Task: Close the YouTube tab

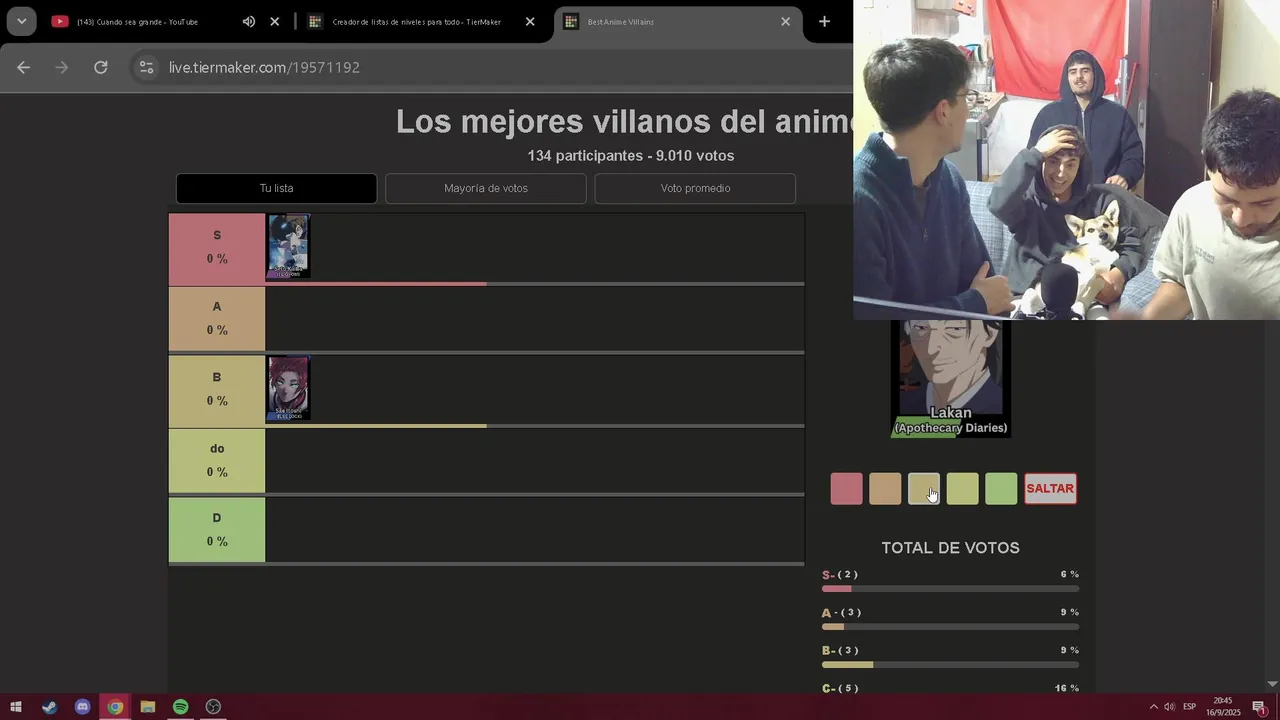Action: tap(275, 22)
